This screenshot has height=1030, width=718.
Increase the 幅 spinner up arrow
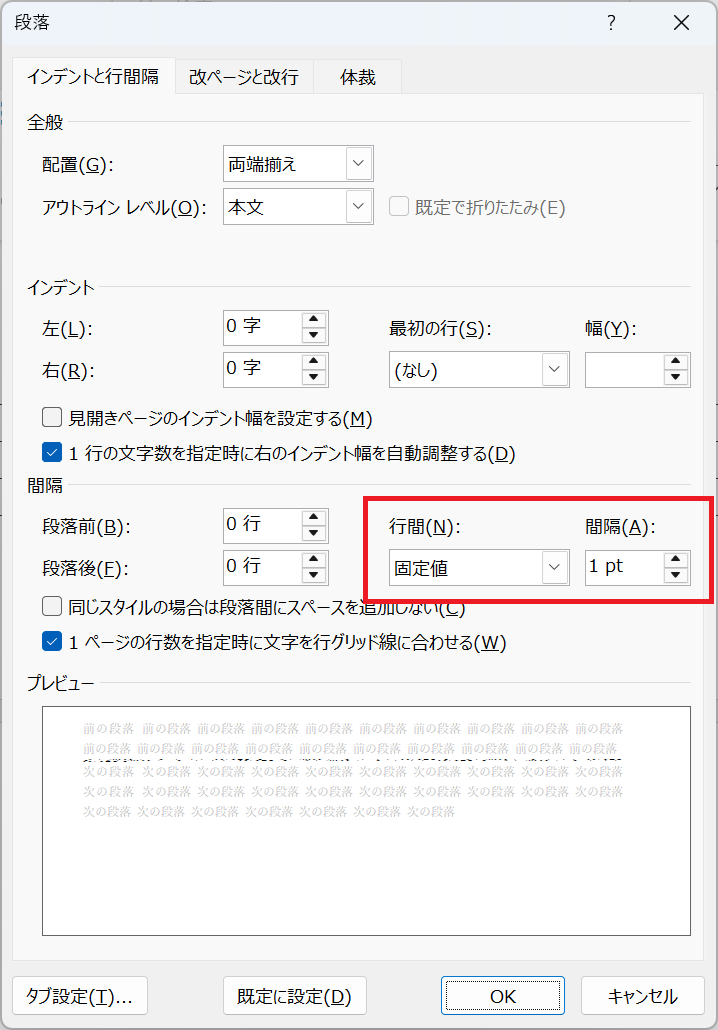point(676,362)
